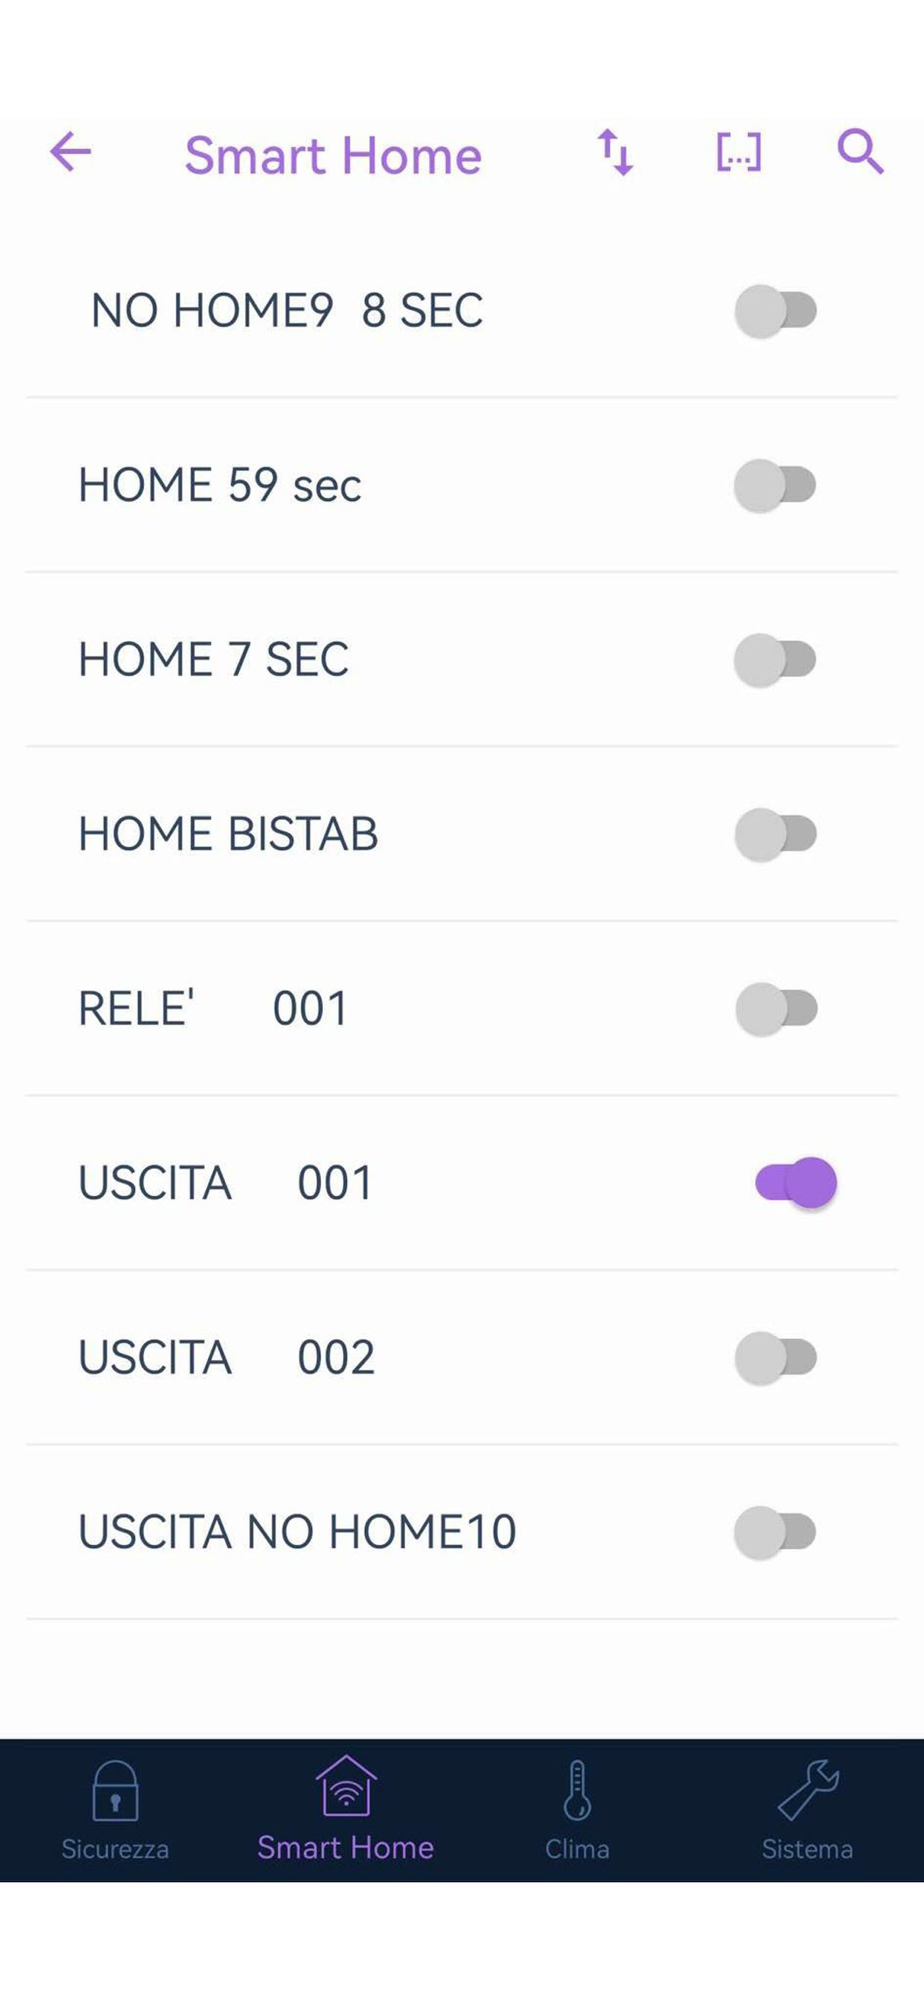
Task: Disable the USCITA 001 switch
Action: click(796, 1183)
